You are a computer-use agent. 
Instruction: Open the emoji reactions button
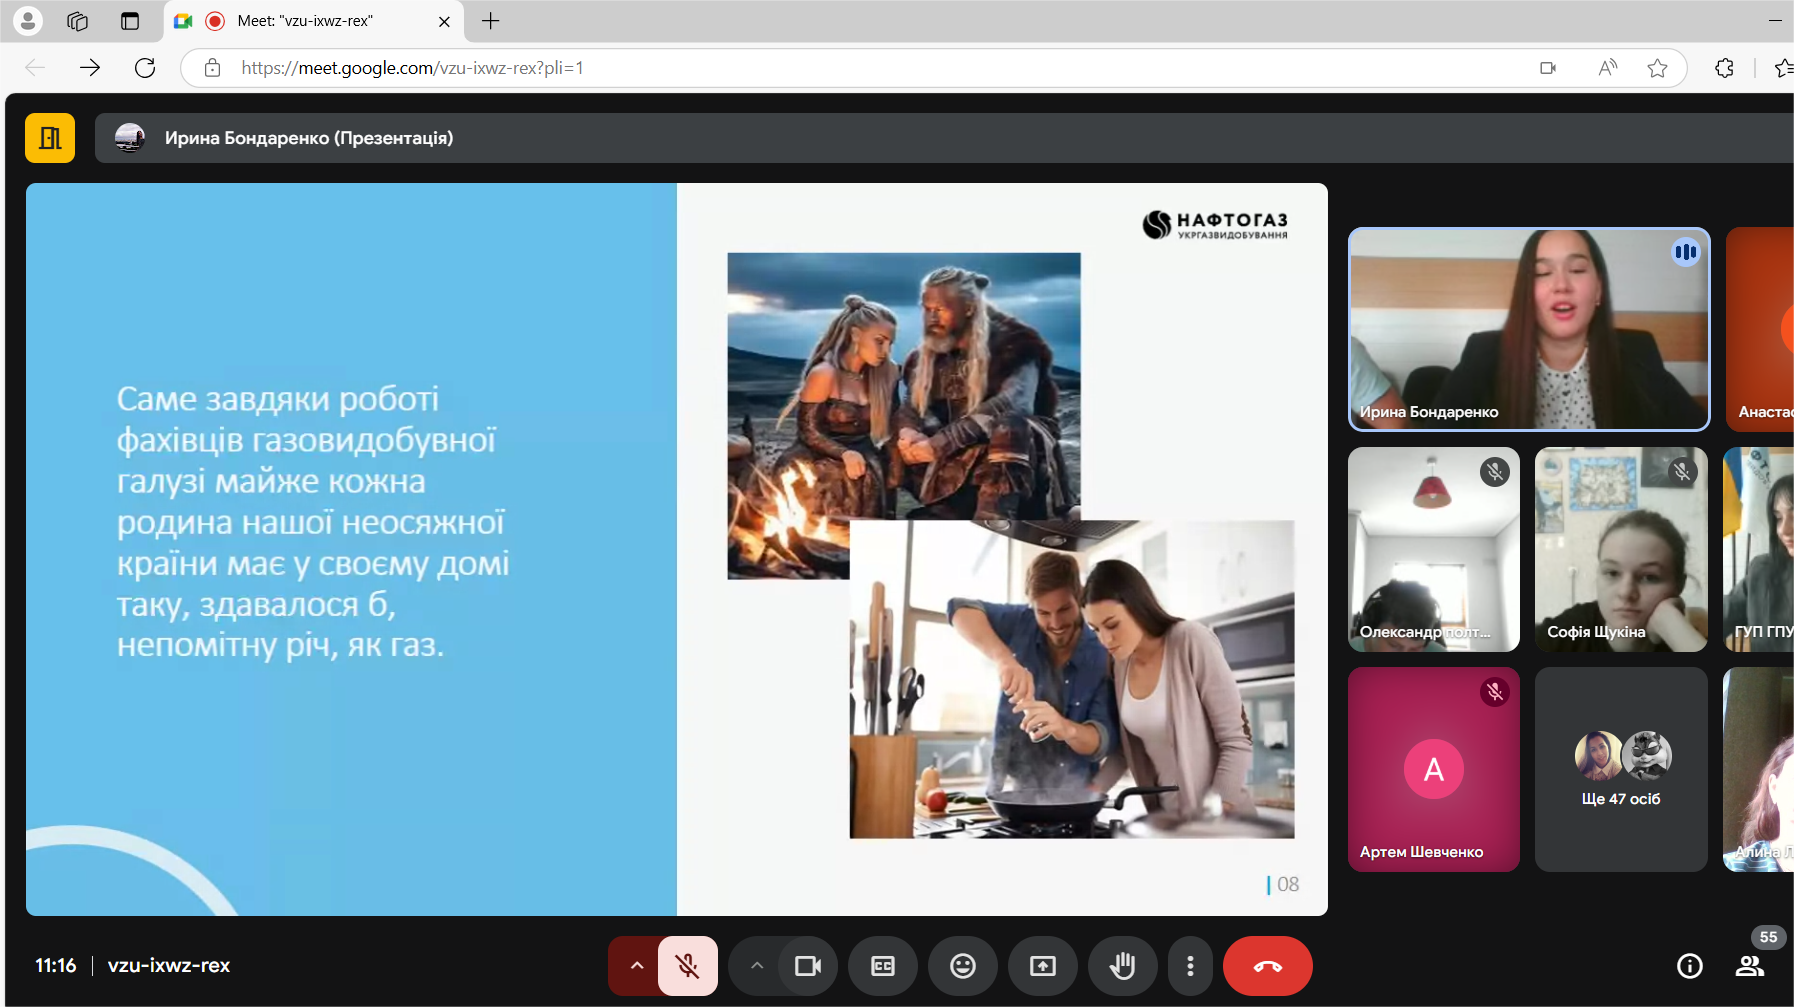pos(963,966)
